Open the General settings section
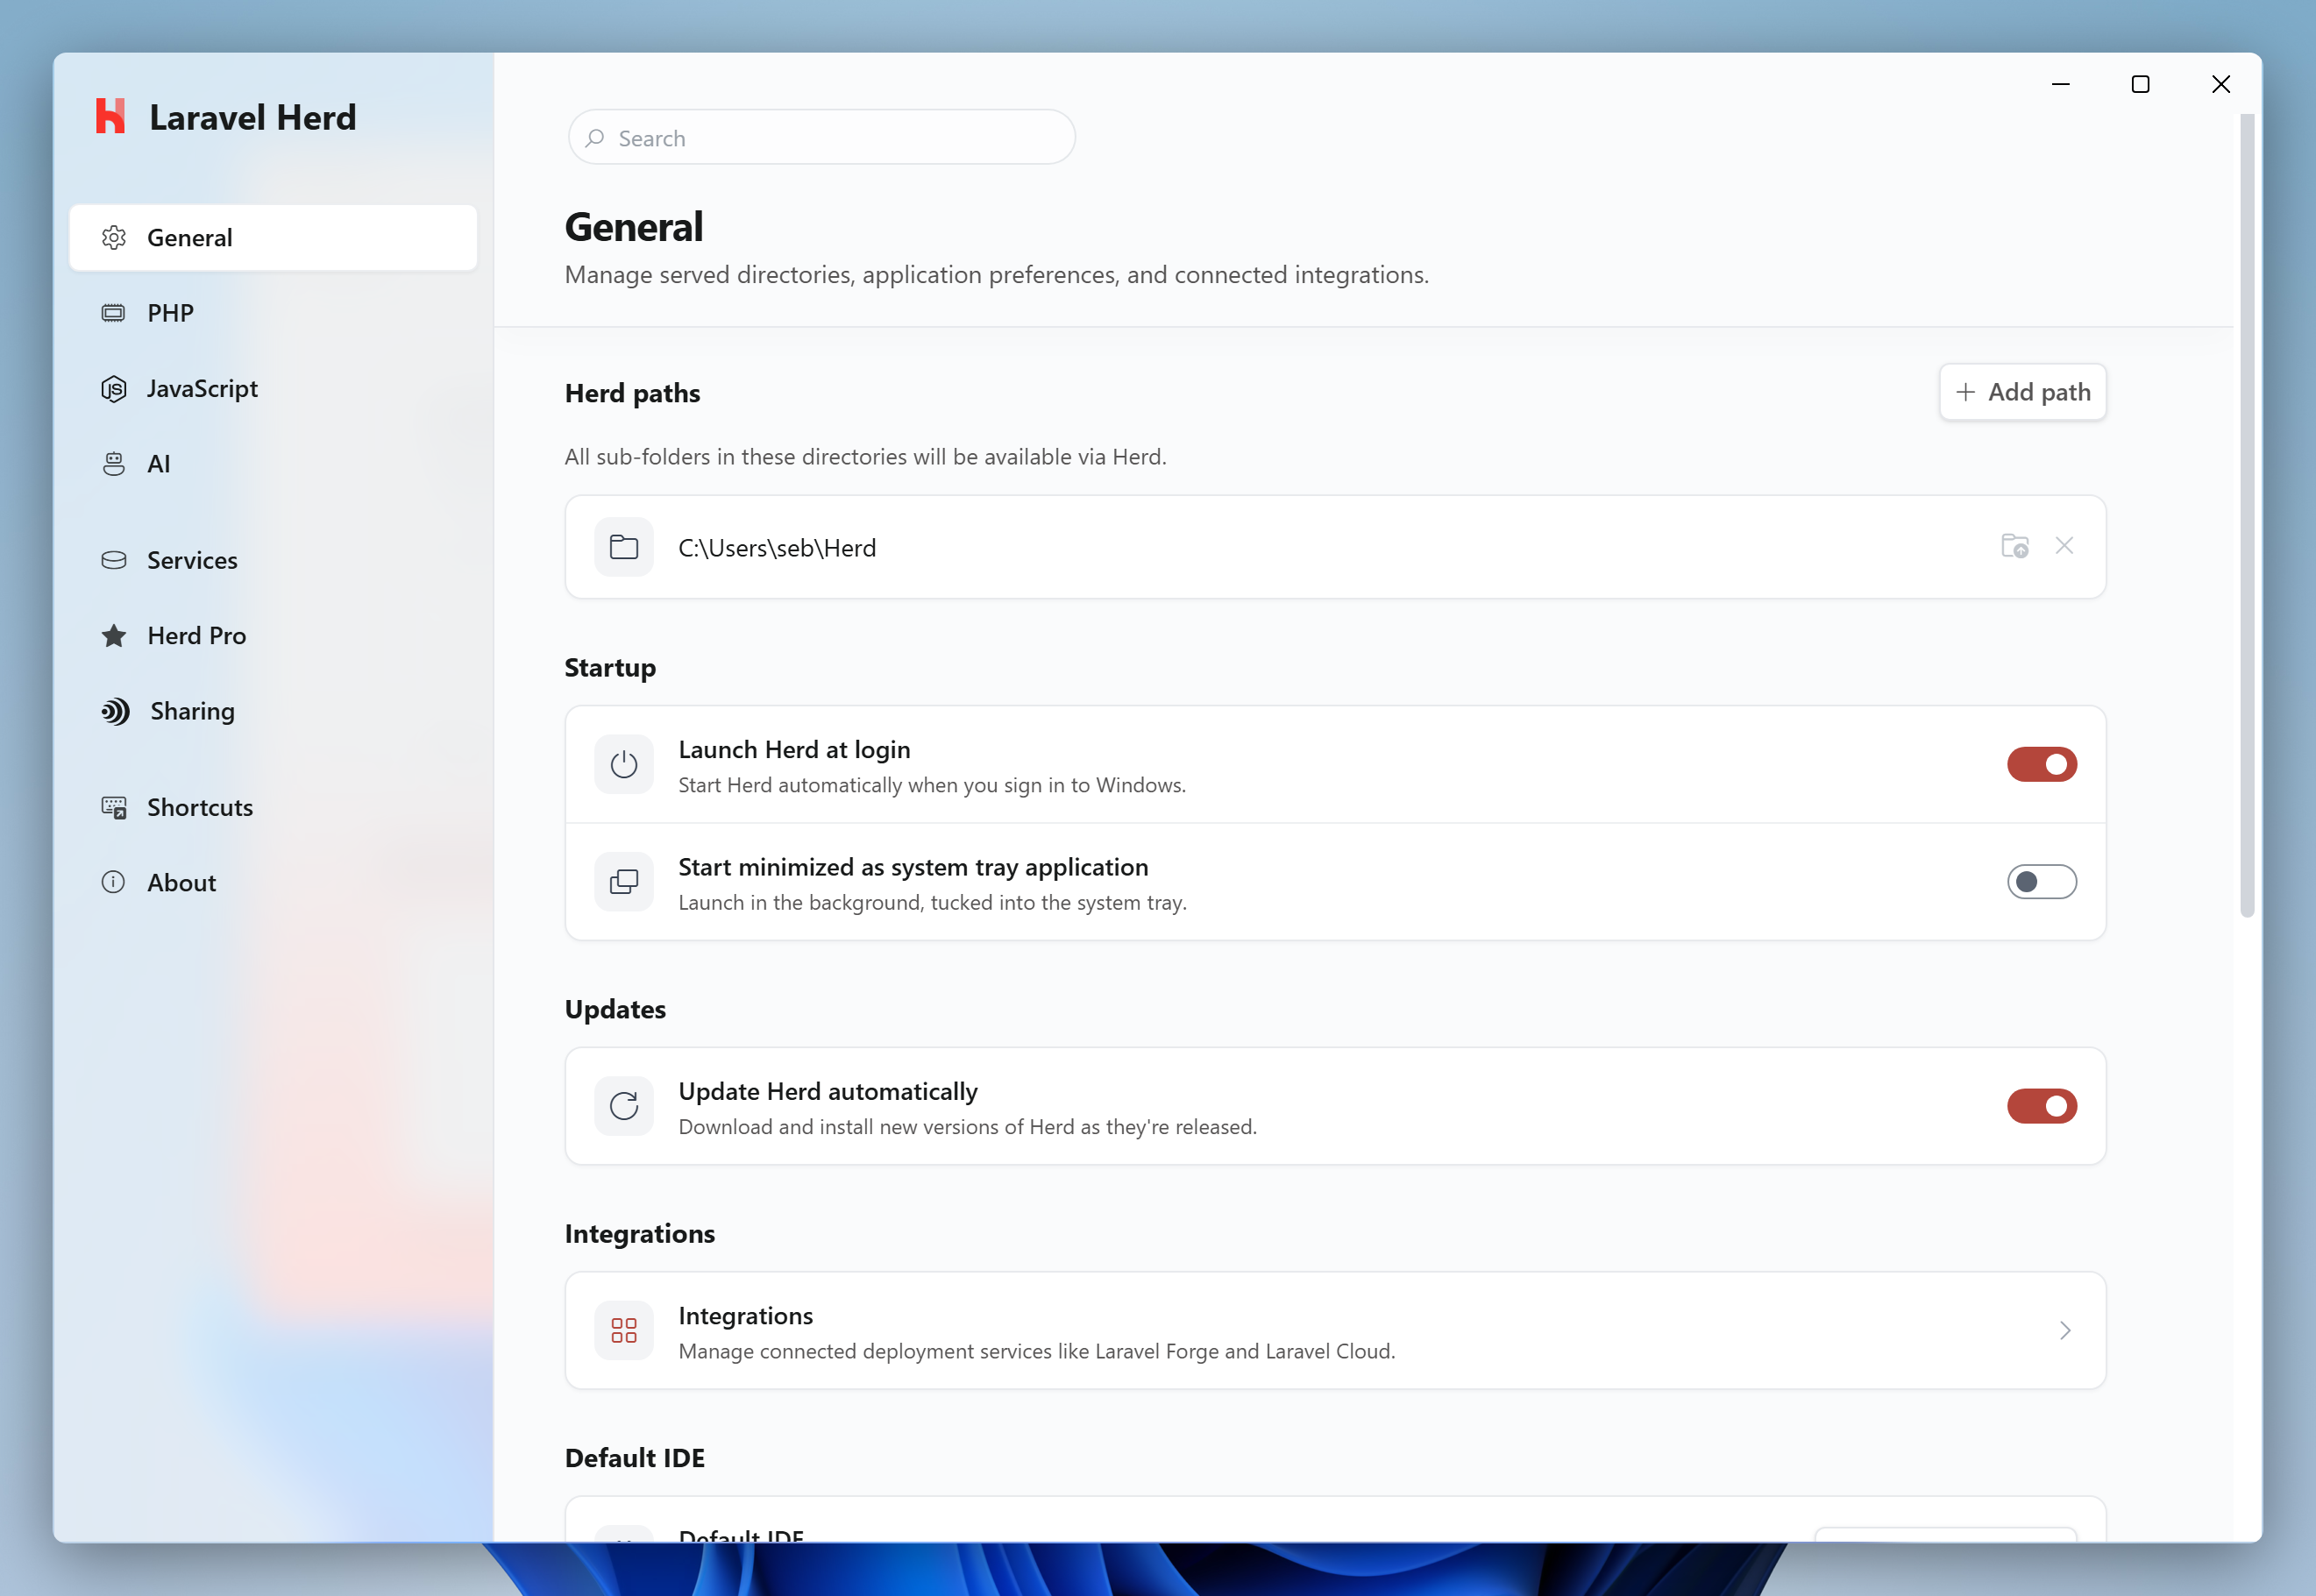 click(273, 238)
